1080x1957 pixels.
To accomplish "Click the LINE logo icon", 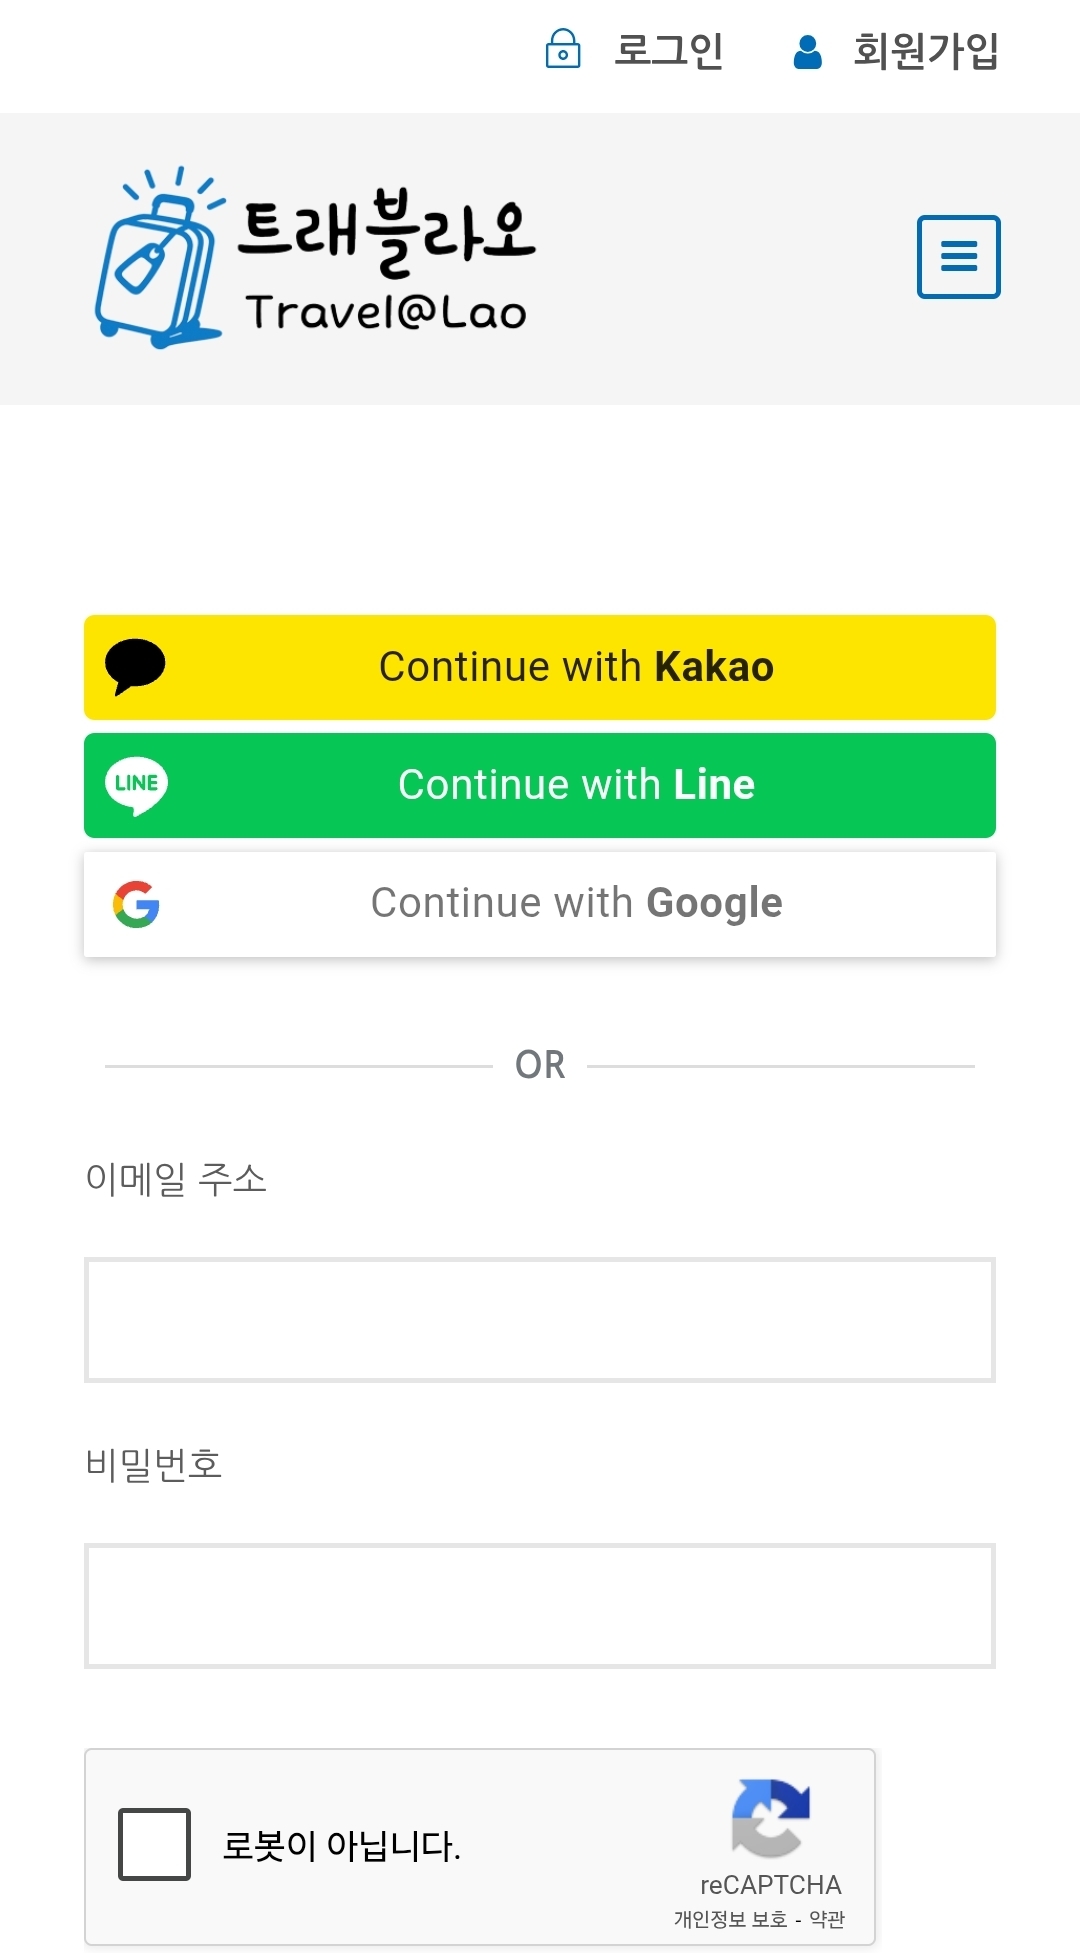I will pos(136,785).
